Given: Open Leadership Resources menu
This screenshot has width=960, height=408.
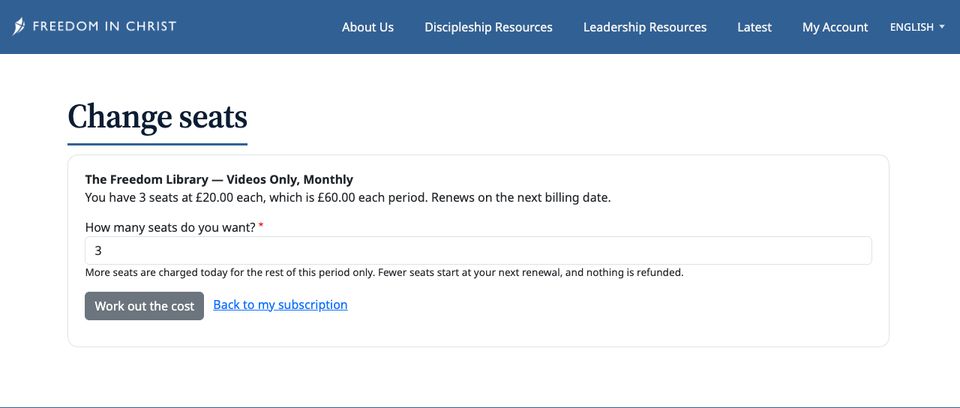Looking at the screenshot, I should (645, 27).
